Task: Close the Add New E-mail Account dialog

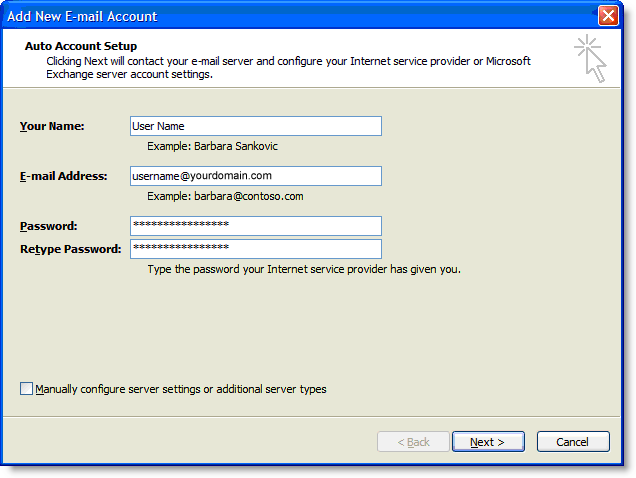Action: tap(607, 16)
